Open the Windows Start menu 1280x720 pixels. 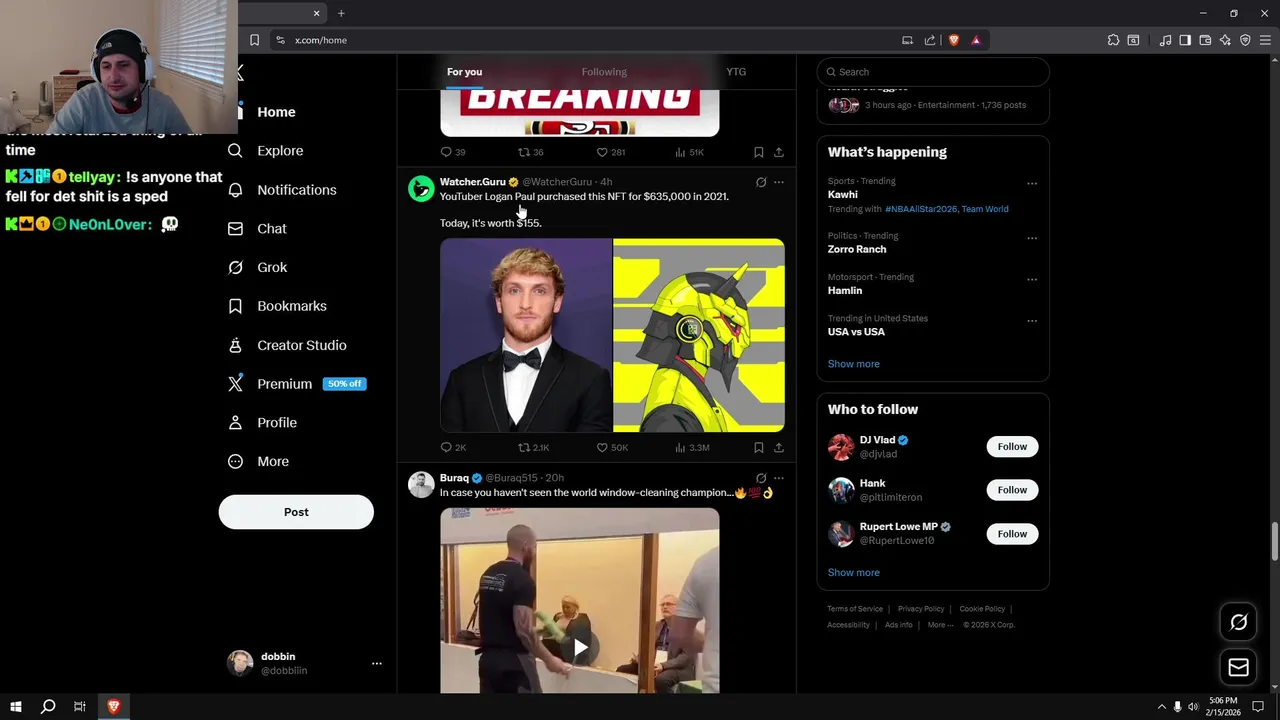tap(16, 706)
